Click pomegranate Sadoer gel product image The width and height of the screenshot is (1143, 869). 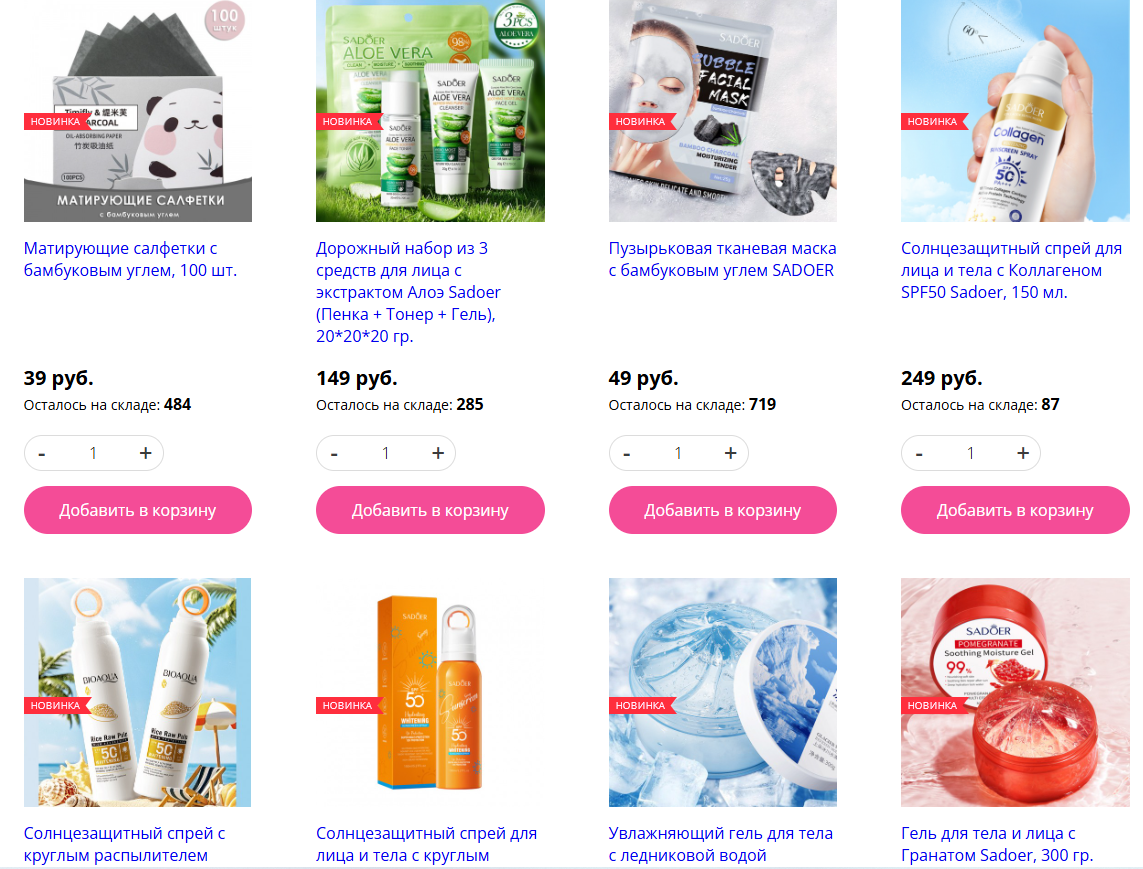[1015, 693]
